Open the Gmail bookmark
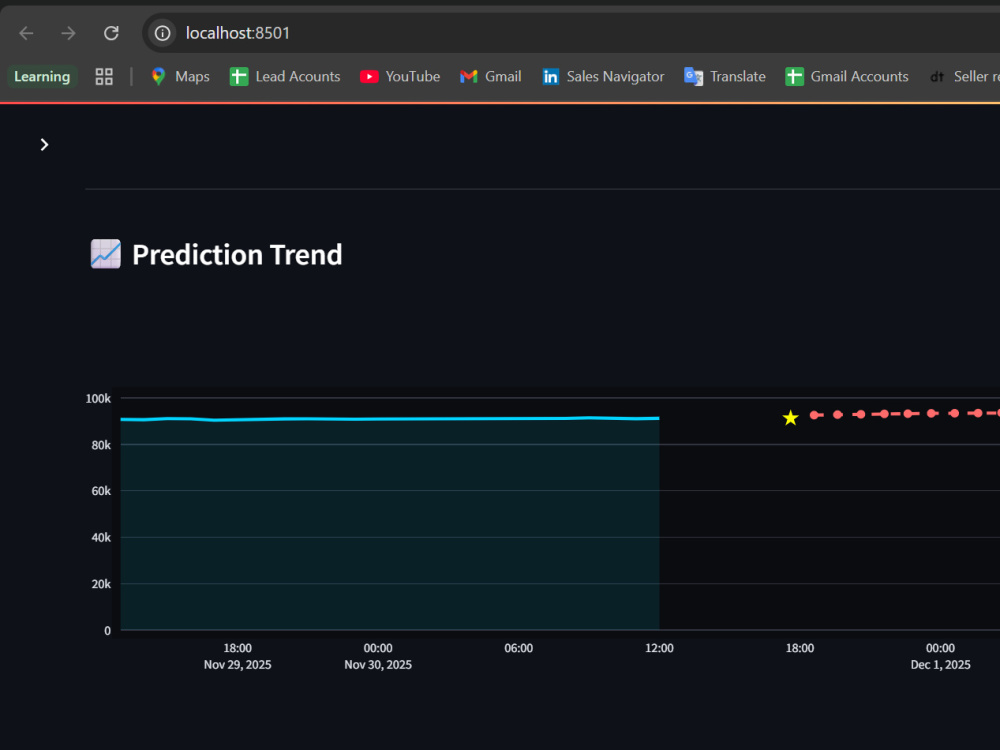The image size is (1000, 750). point(490,77)
